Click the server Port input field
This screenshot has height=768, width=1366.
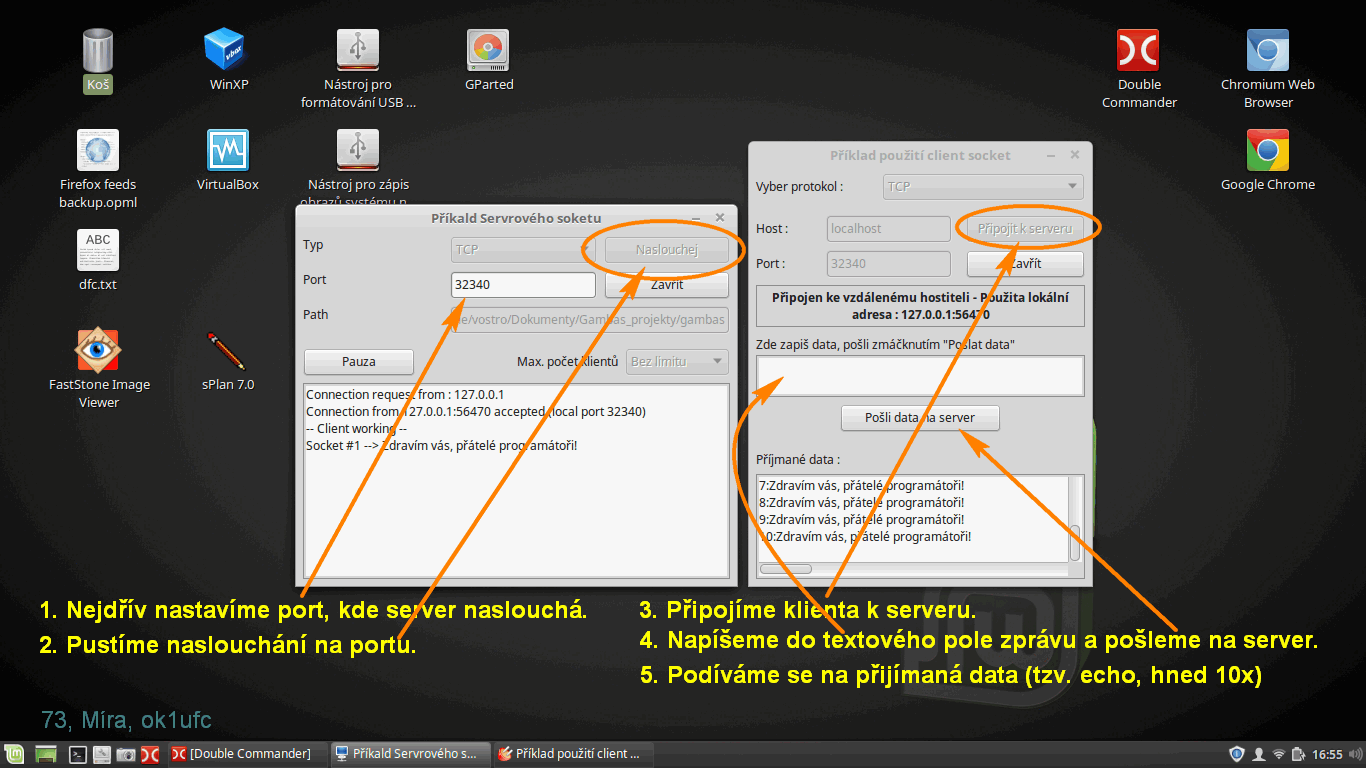pos(523,284)
